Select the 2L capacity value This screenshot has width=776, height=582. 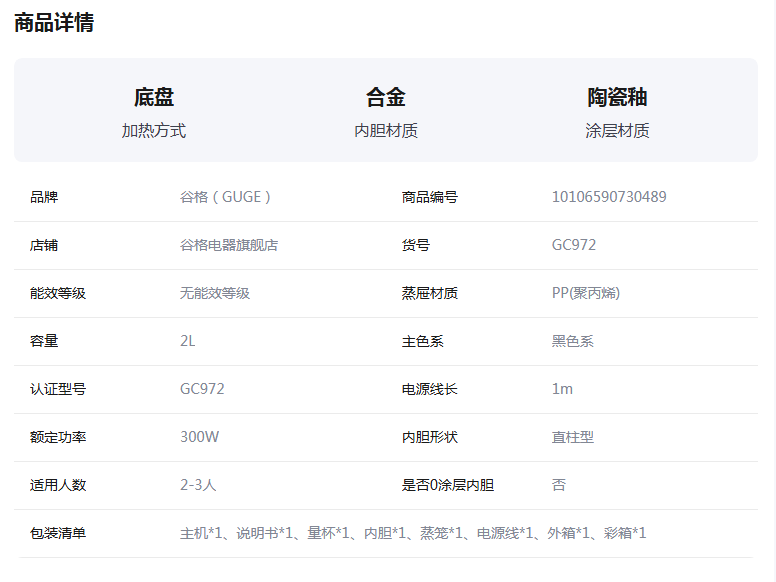(188, 341)
